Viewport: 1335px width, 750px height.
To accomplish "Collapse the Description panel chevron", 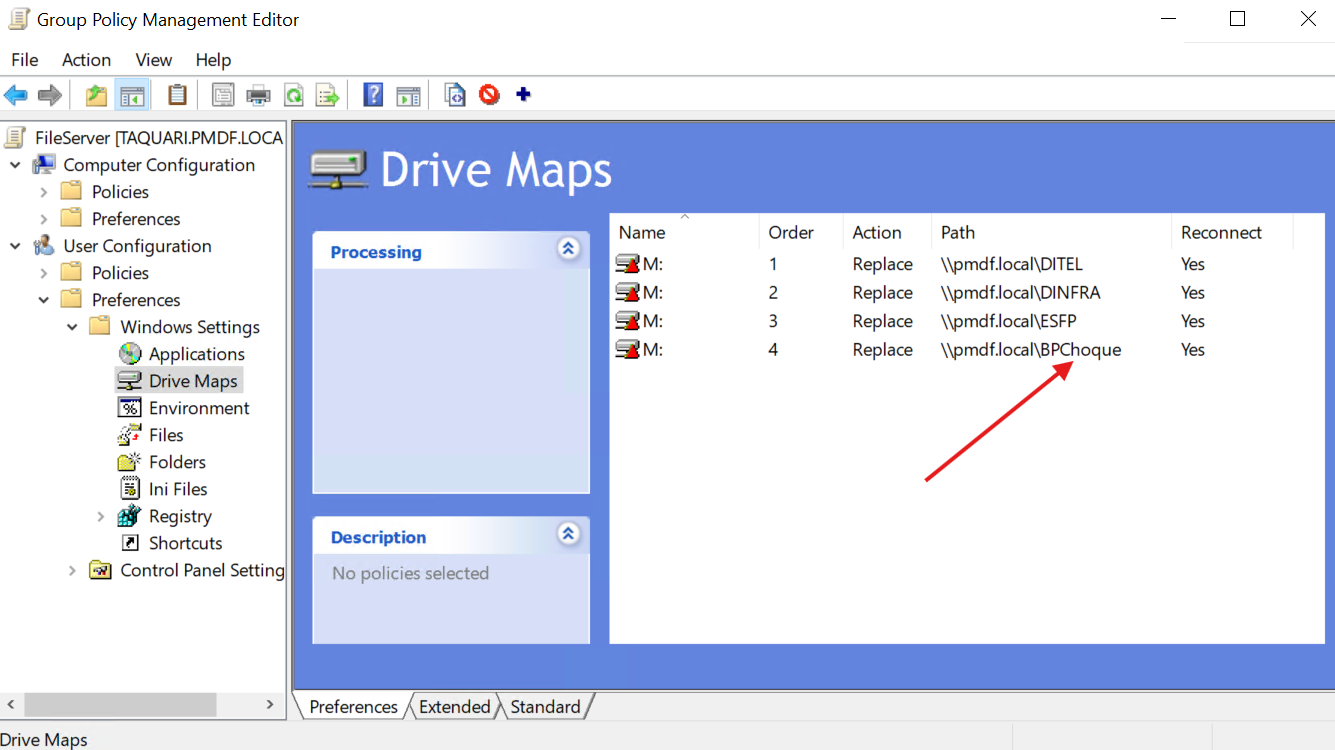I will (x=568, y=534).
